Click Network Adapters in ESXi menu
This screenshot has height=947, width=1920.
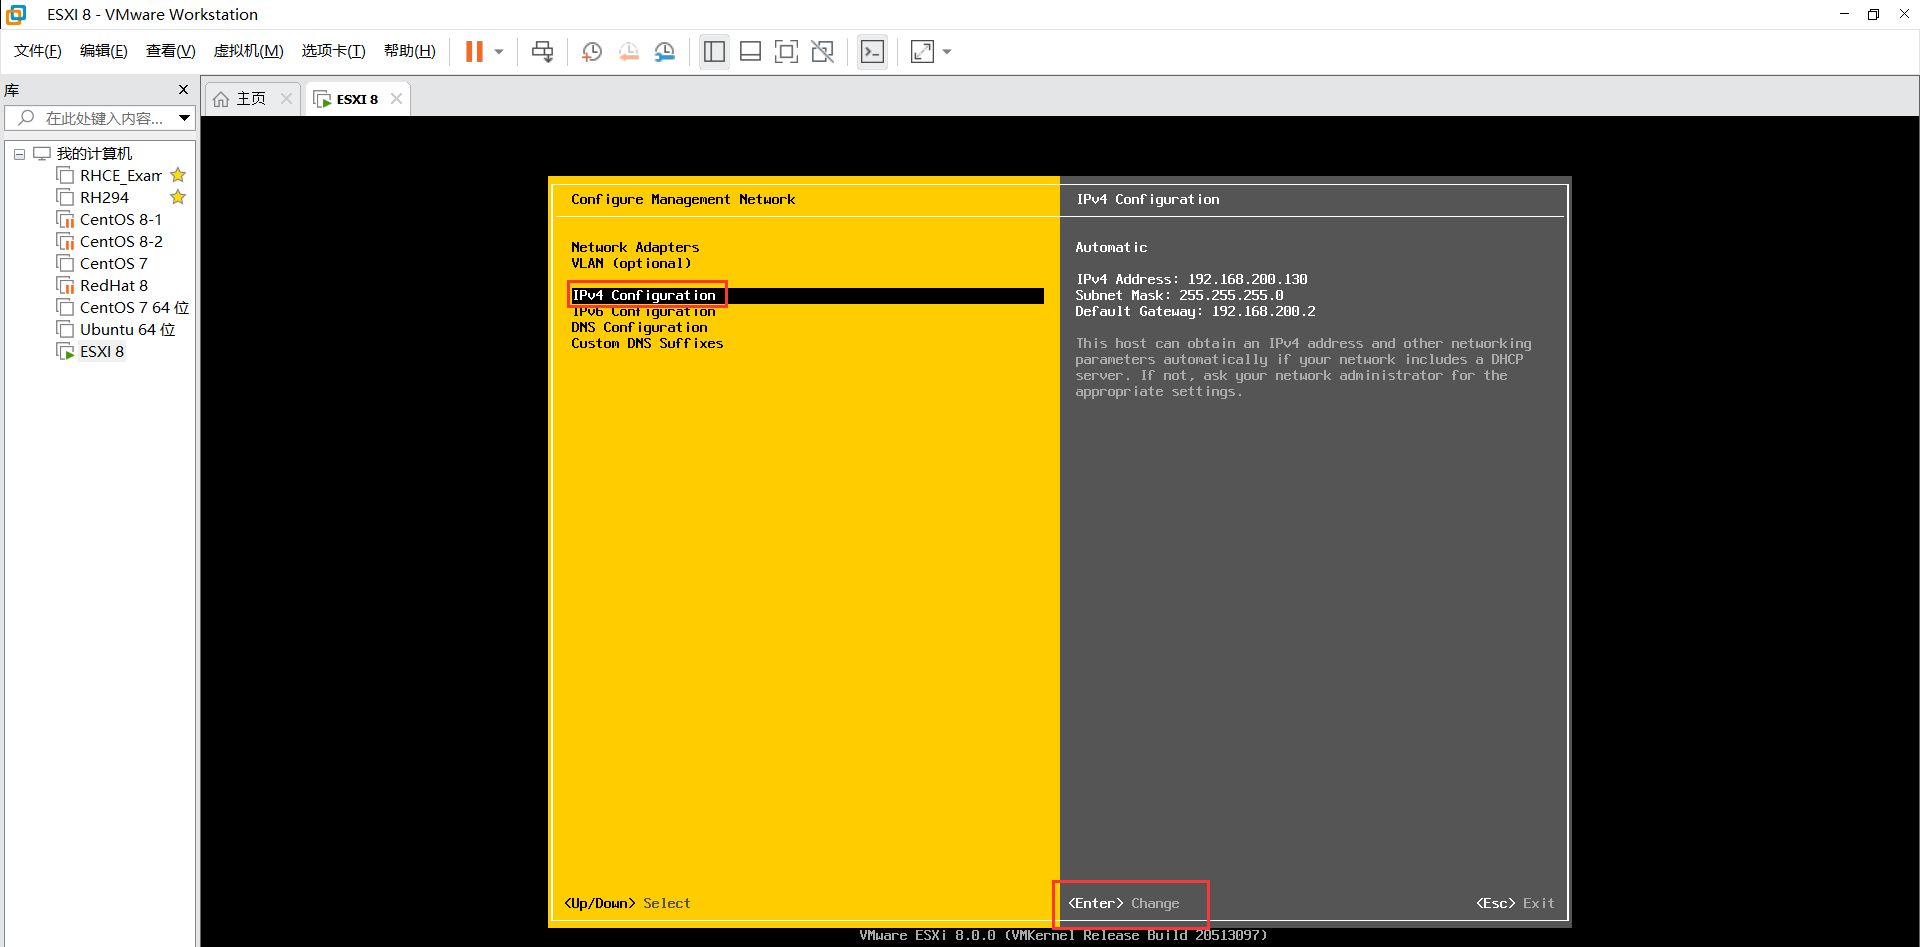pyautogui.click(x=635, y=247)
